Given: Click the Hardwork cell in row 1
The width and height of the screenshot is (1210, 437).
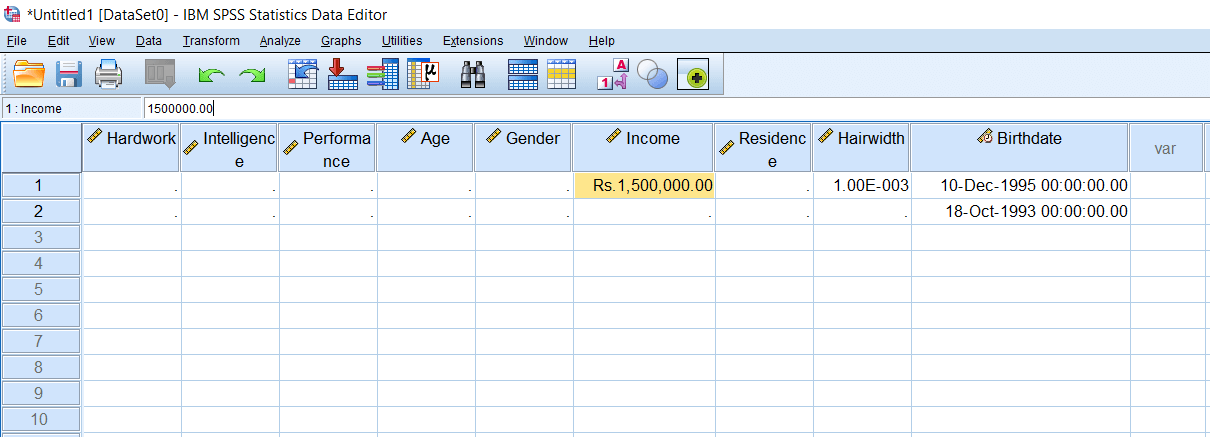Looking at the screenshot, I should tap(131, 185).
